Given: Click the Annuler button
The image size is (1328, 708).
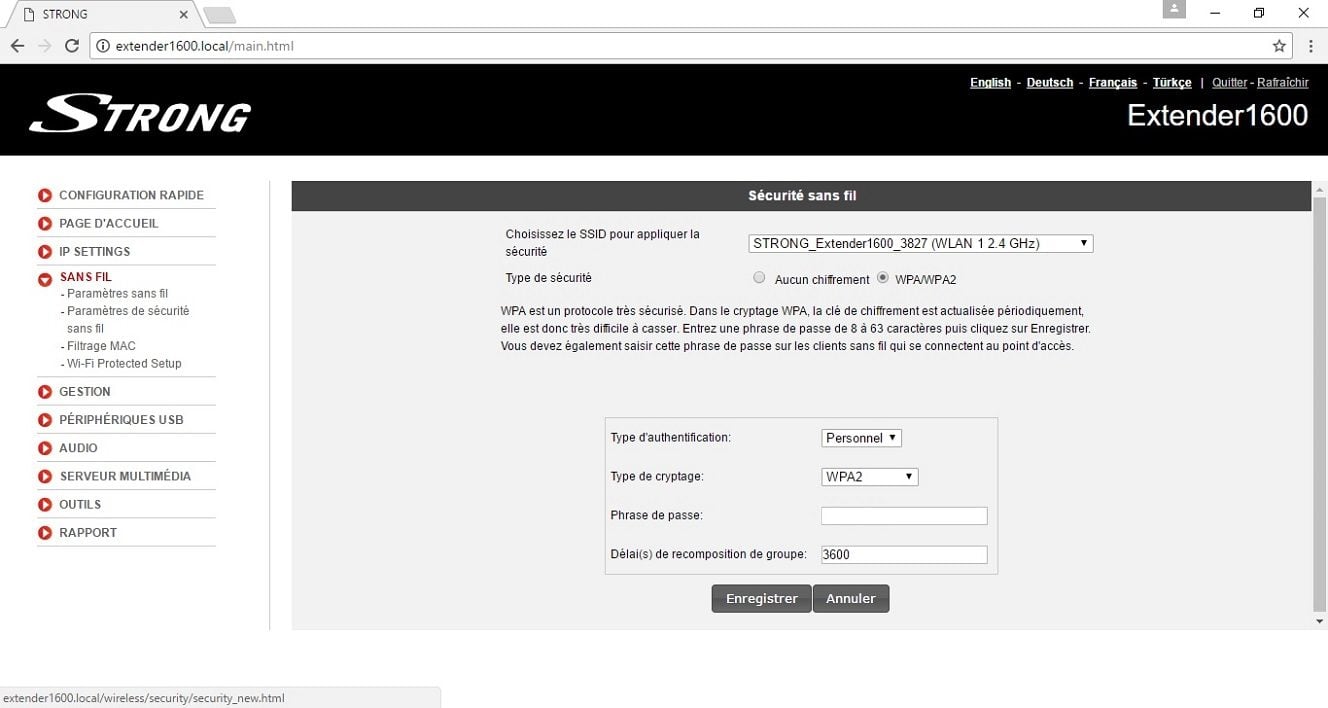Looking at the screenshot, I should [851, 599].
